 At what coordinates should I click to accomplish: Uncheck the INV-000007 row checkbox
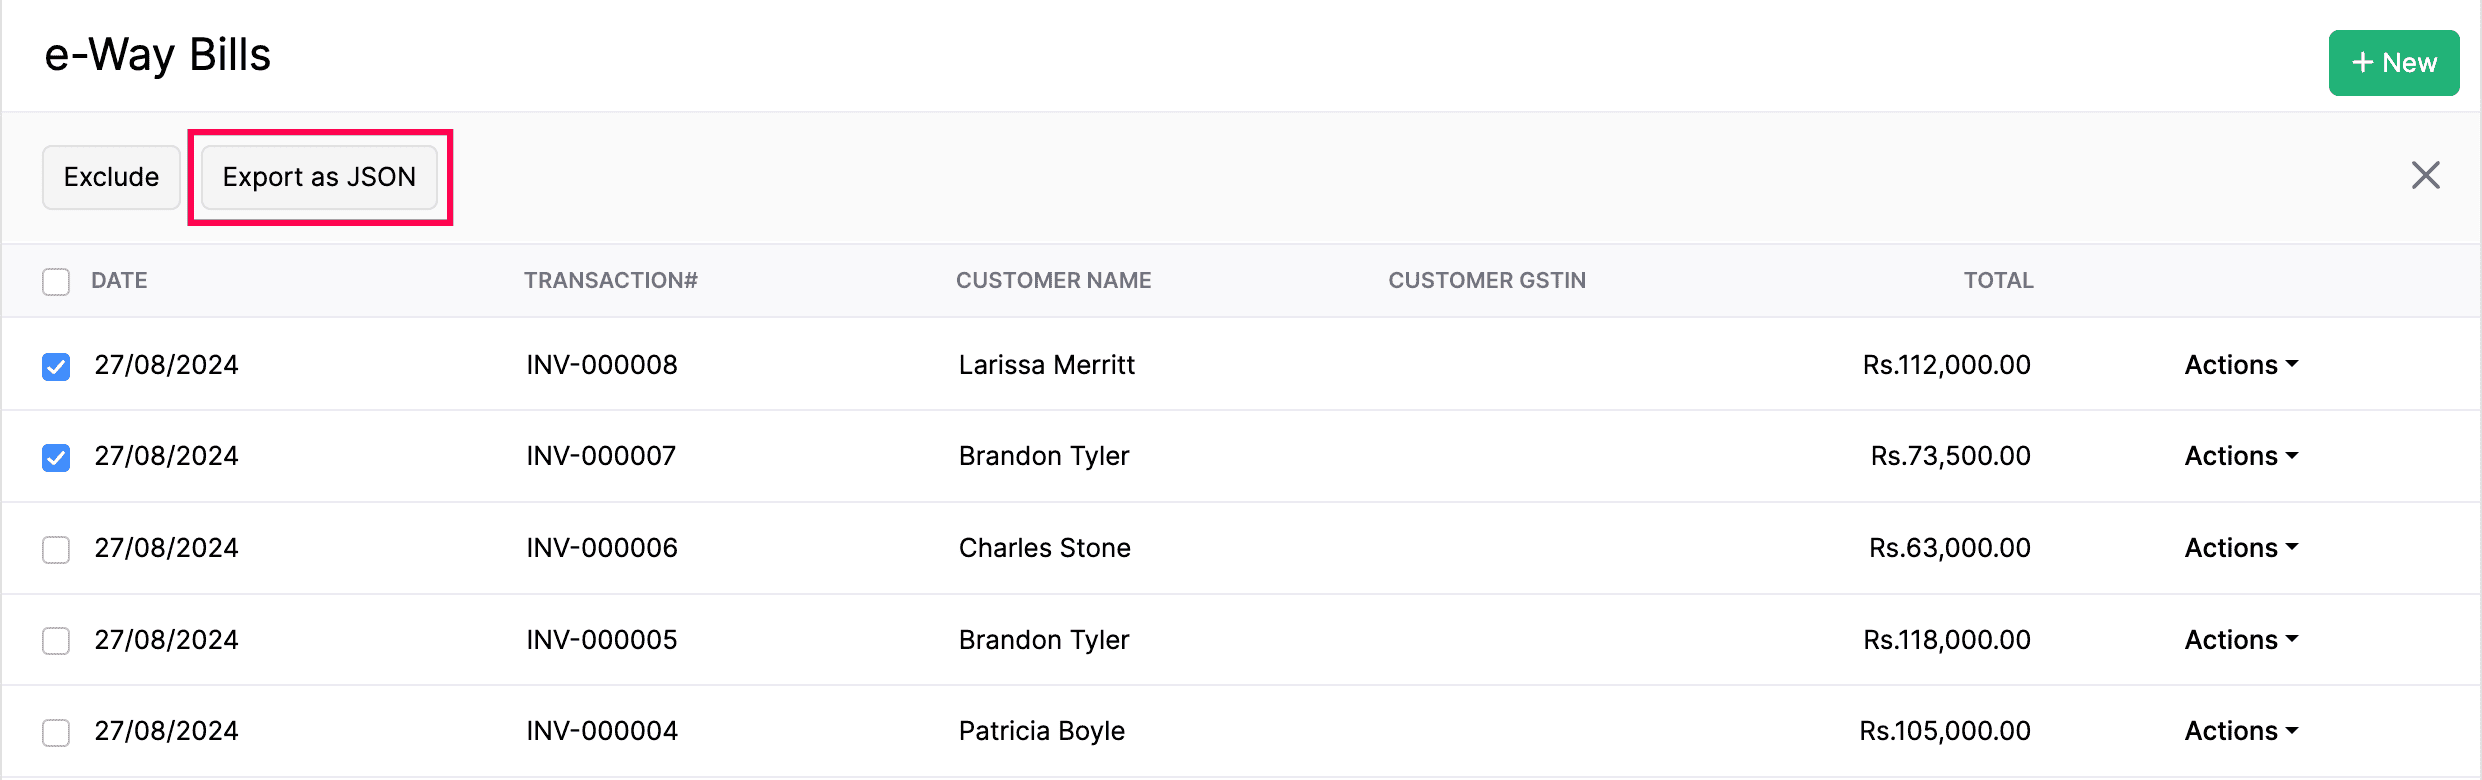(56, 458)
